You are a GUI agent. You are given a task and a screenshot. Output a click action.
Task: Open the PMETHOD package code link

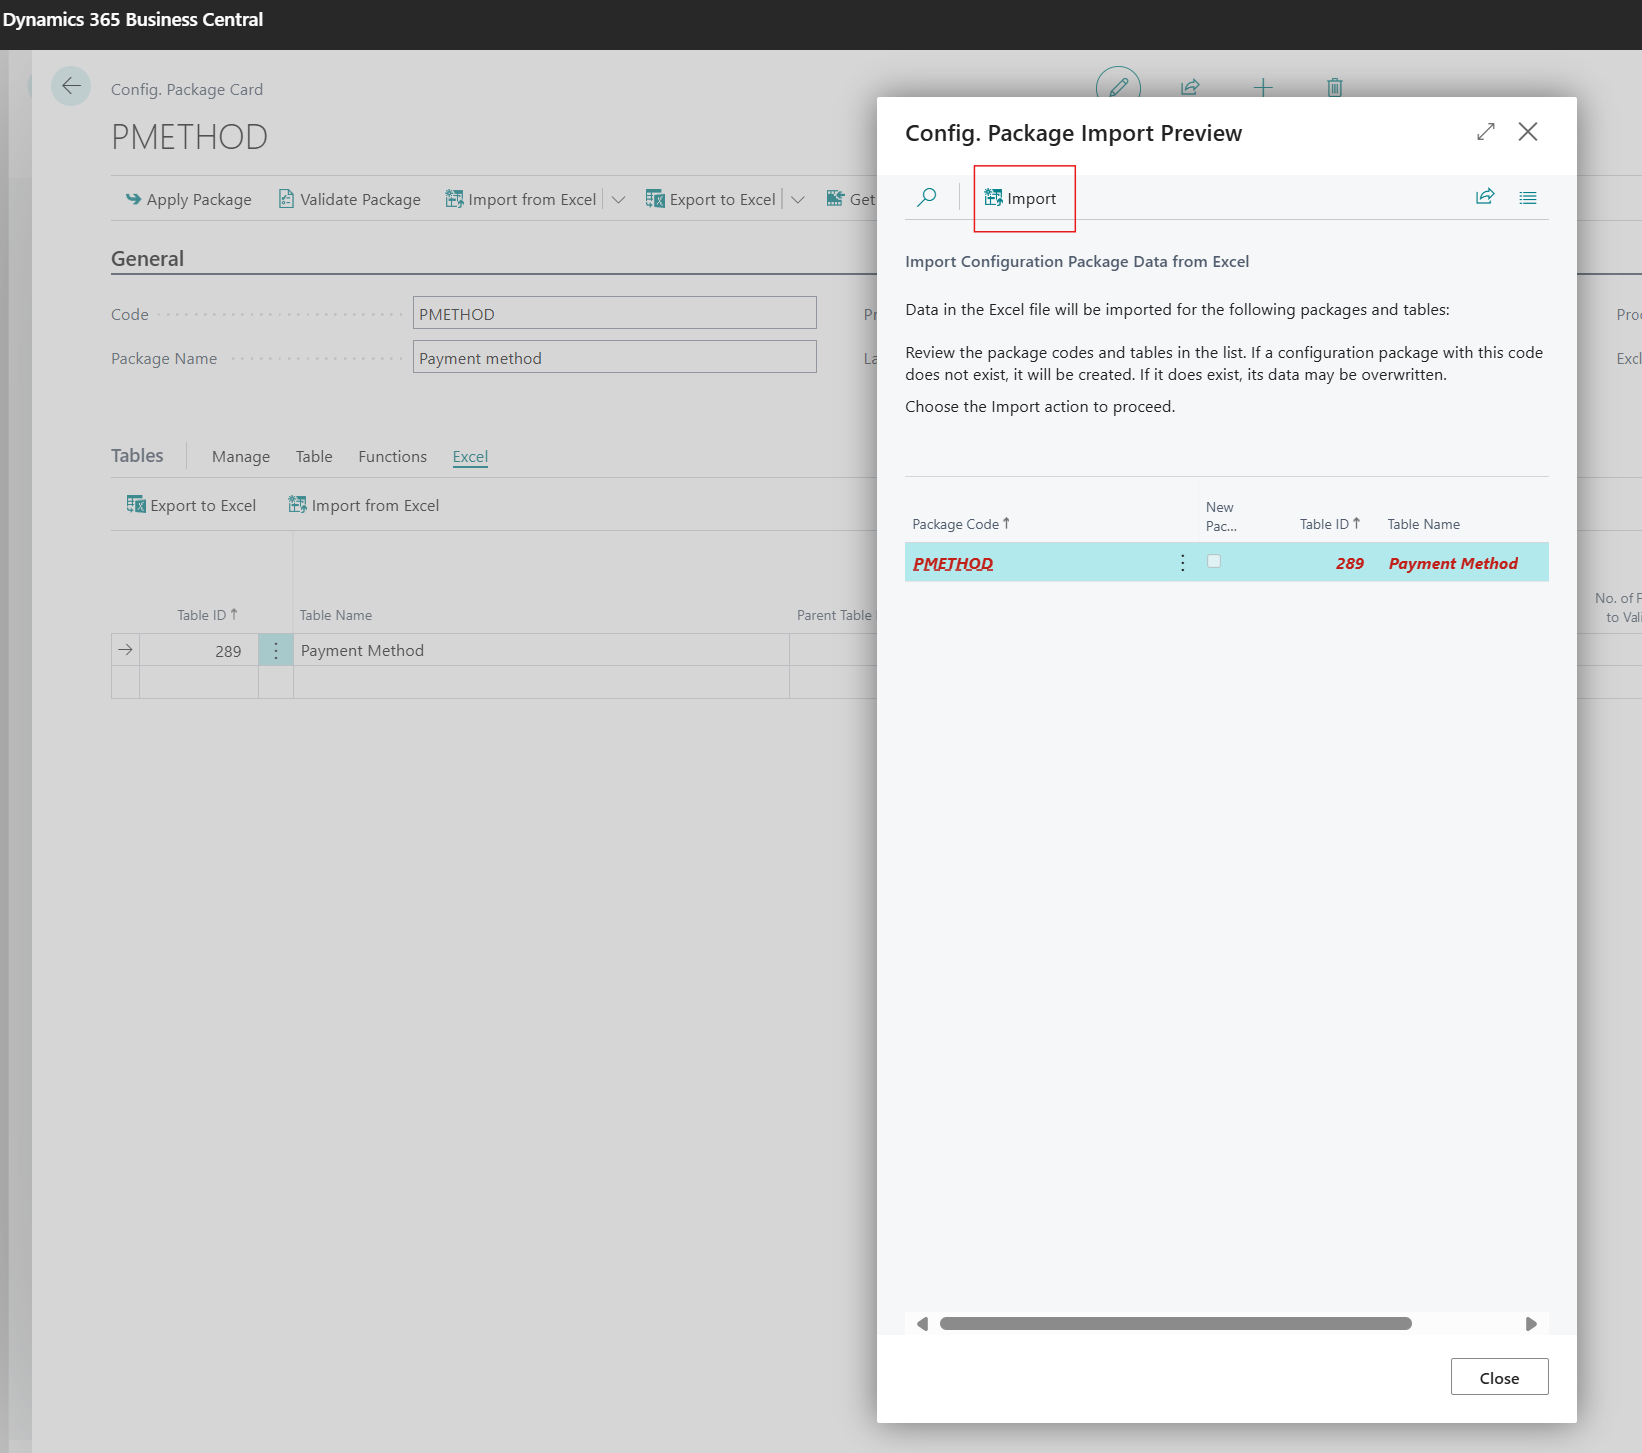pos(952,564)
